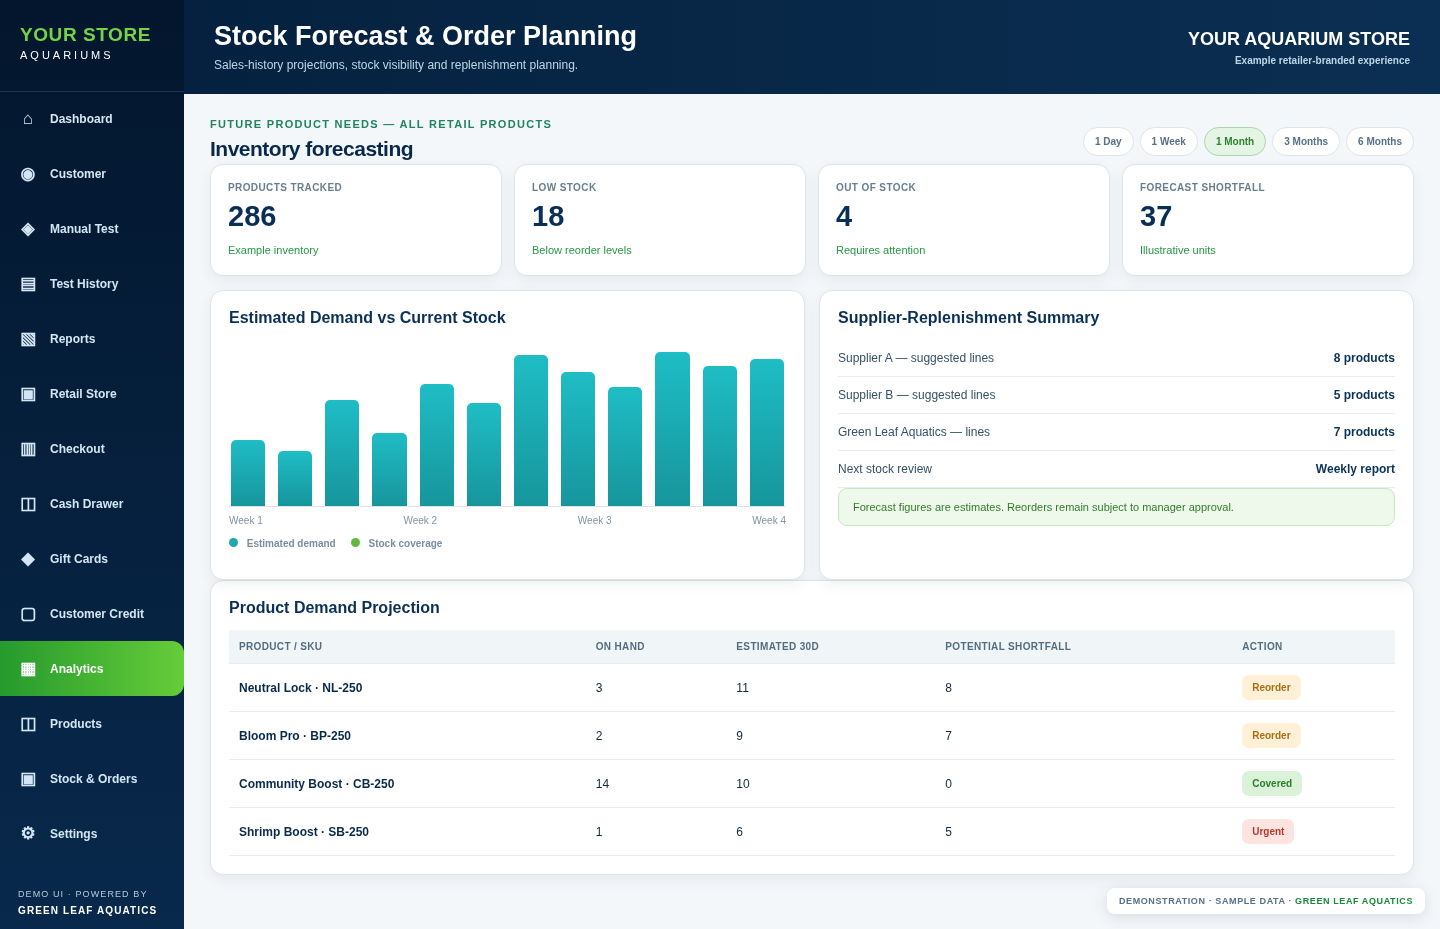
Task: Click 'Supplier A — suggested lines' row text
Action: click(916, 358)
